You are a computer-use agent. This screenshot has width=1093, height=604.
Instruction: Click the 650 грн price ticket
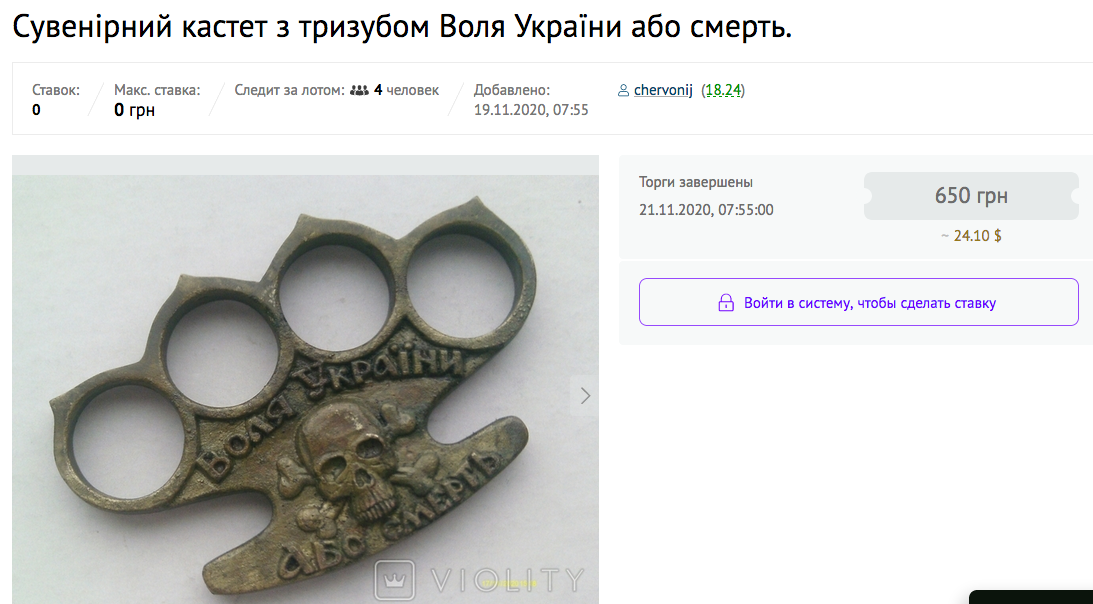click(x=971, y=196)
